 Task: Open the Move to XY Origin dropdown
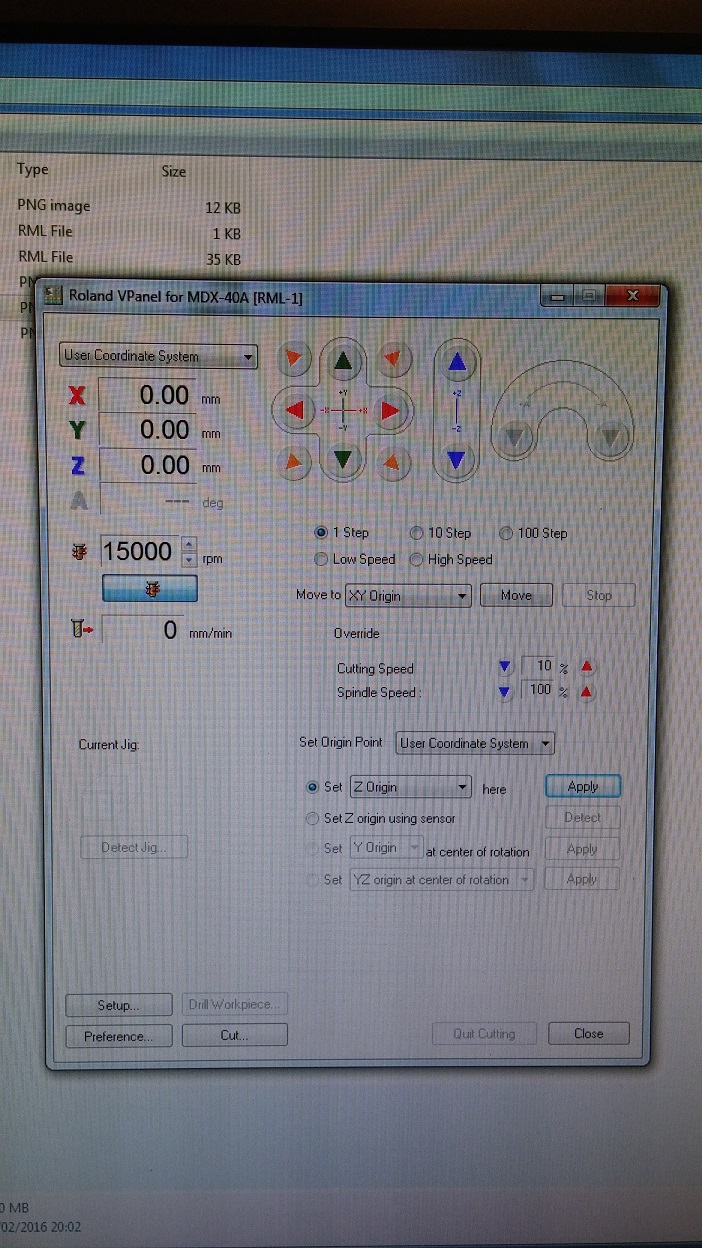(x=408, y=595)
